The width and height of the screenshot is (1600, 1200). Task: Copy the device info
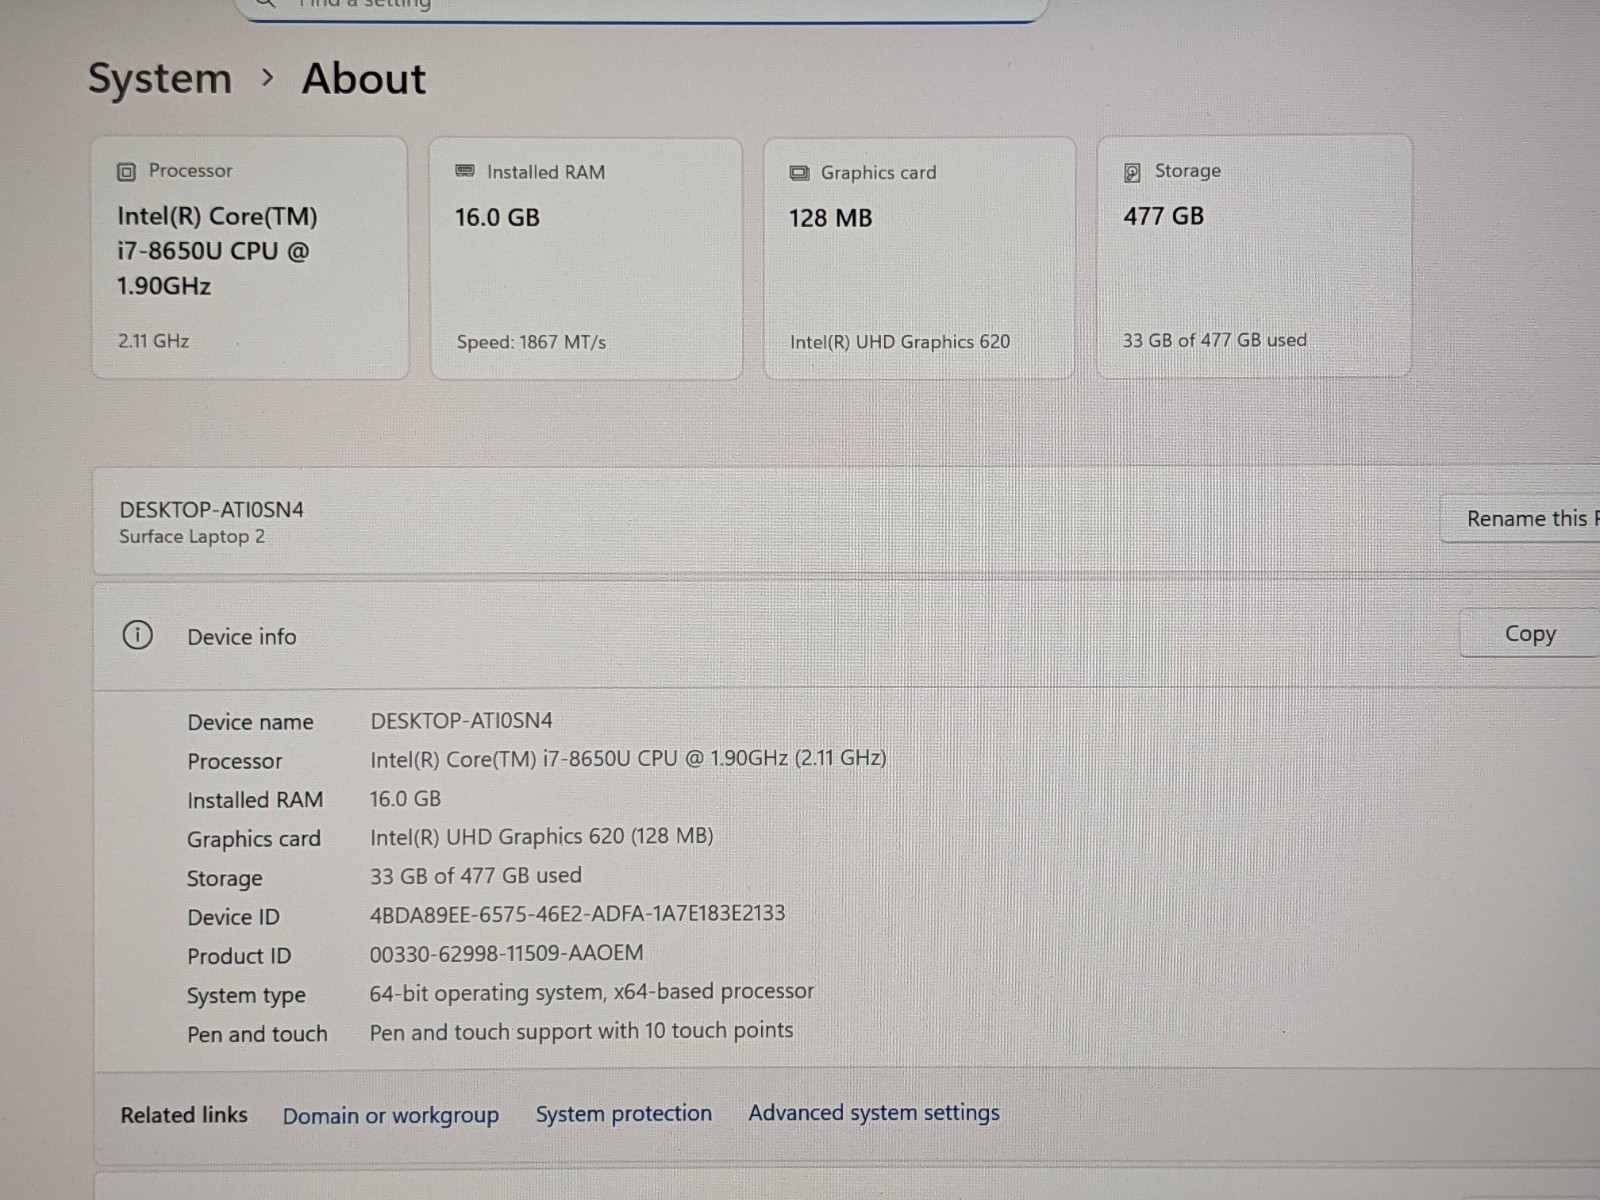pos(1530,634)
